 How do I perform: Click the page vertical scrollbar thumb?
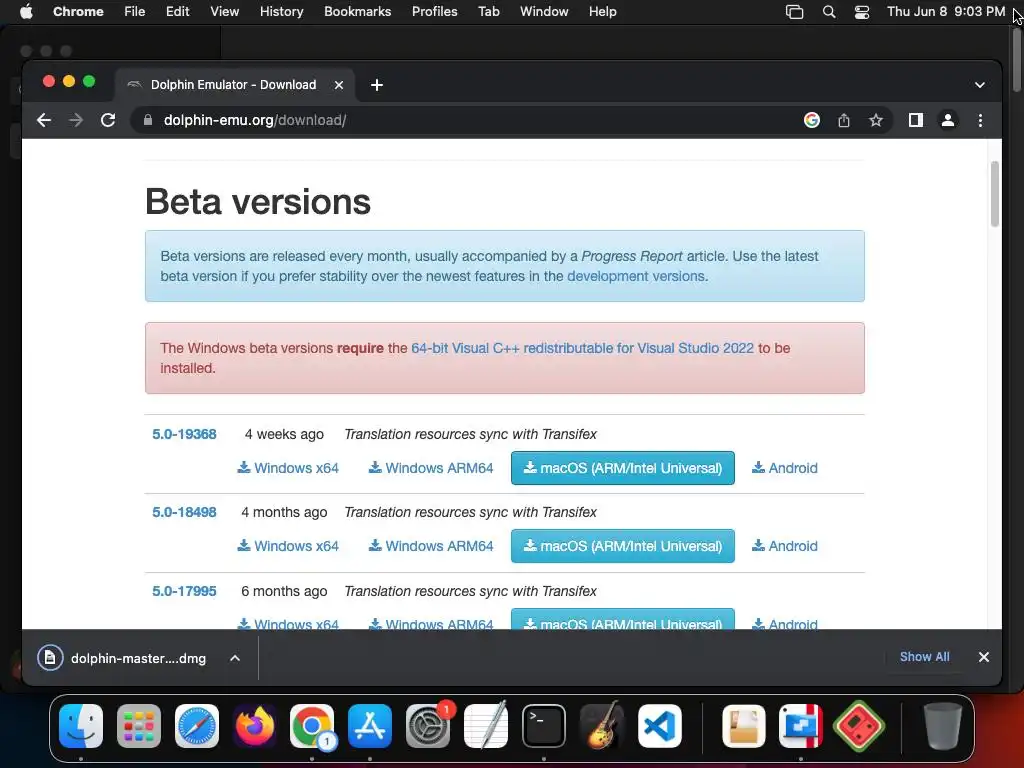[x=995, y=194]
